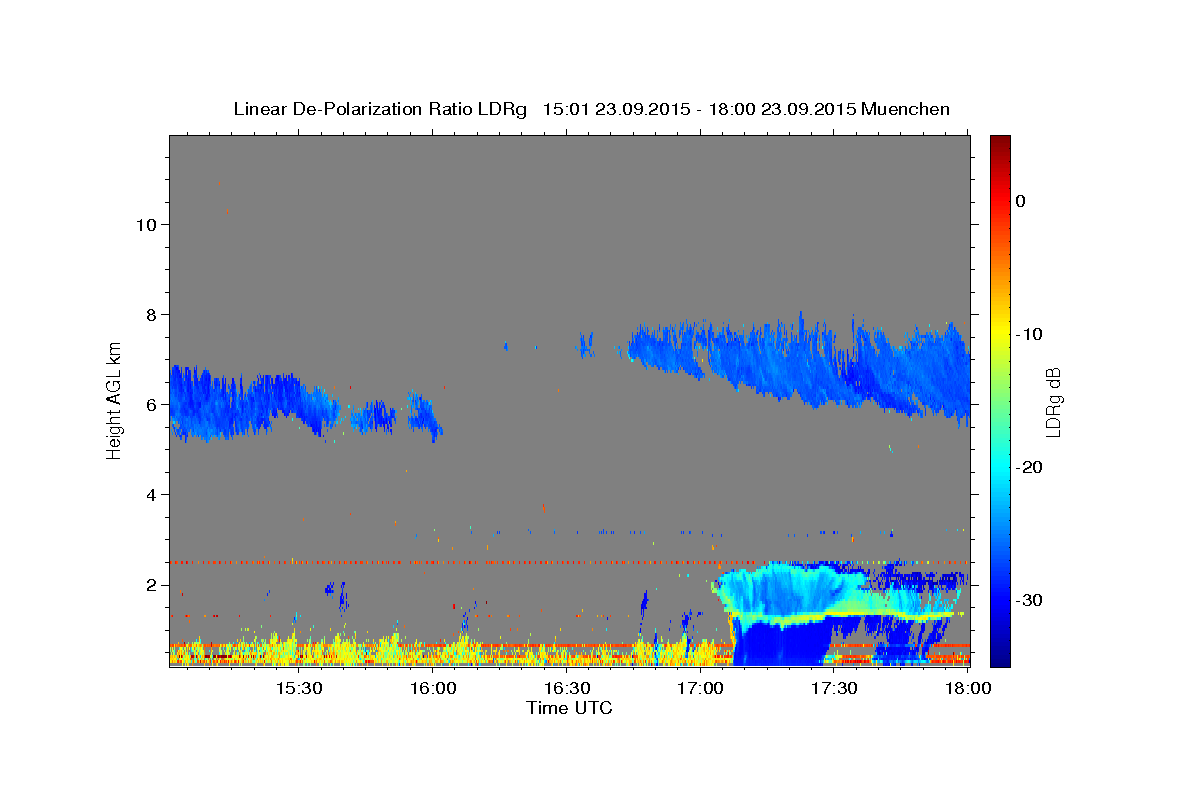This screenshot has height=800, width=1200.
Task: Click the plot title 'Linear De-Polarization Ratio LDRg'
Action: coord(379,109)
